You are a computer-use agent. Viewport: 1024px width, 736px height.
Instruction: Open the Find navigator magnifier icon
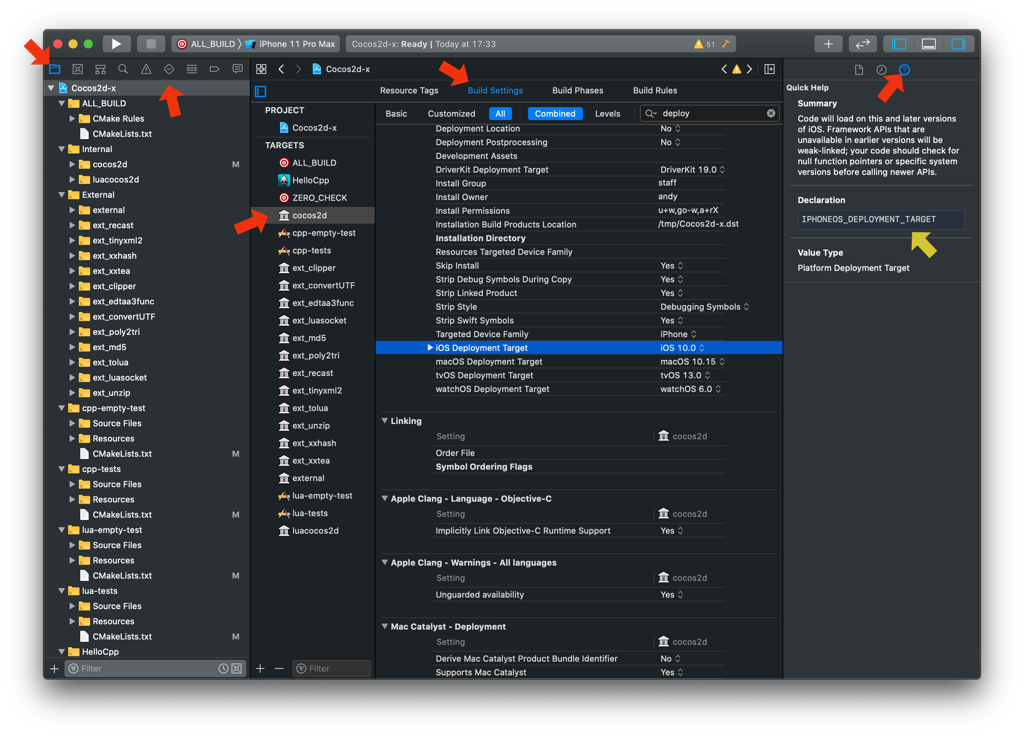(x=123, y=70)
